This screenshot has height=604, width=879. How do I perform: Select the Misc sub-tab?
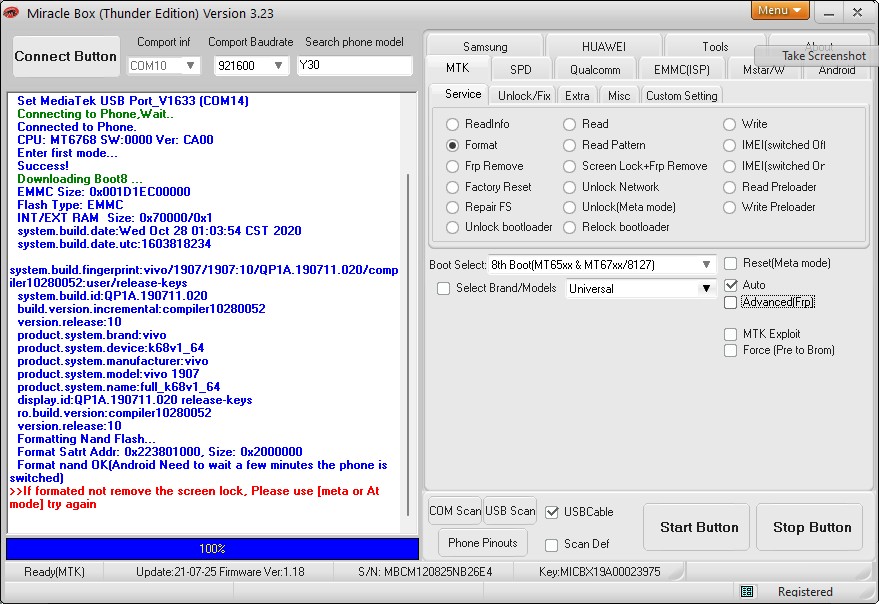[619, 96]
